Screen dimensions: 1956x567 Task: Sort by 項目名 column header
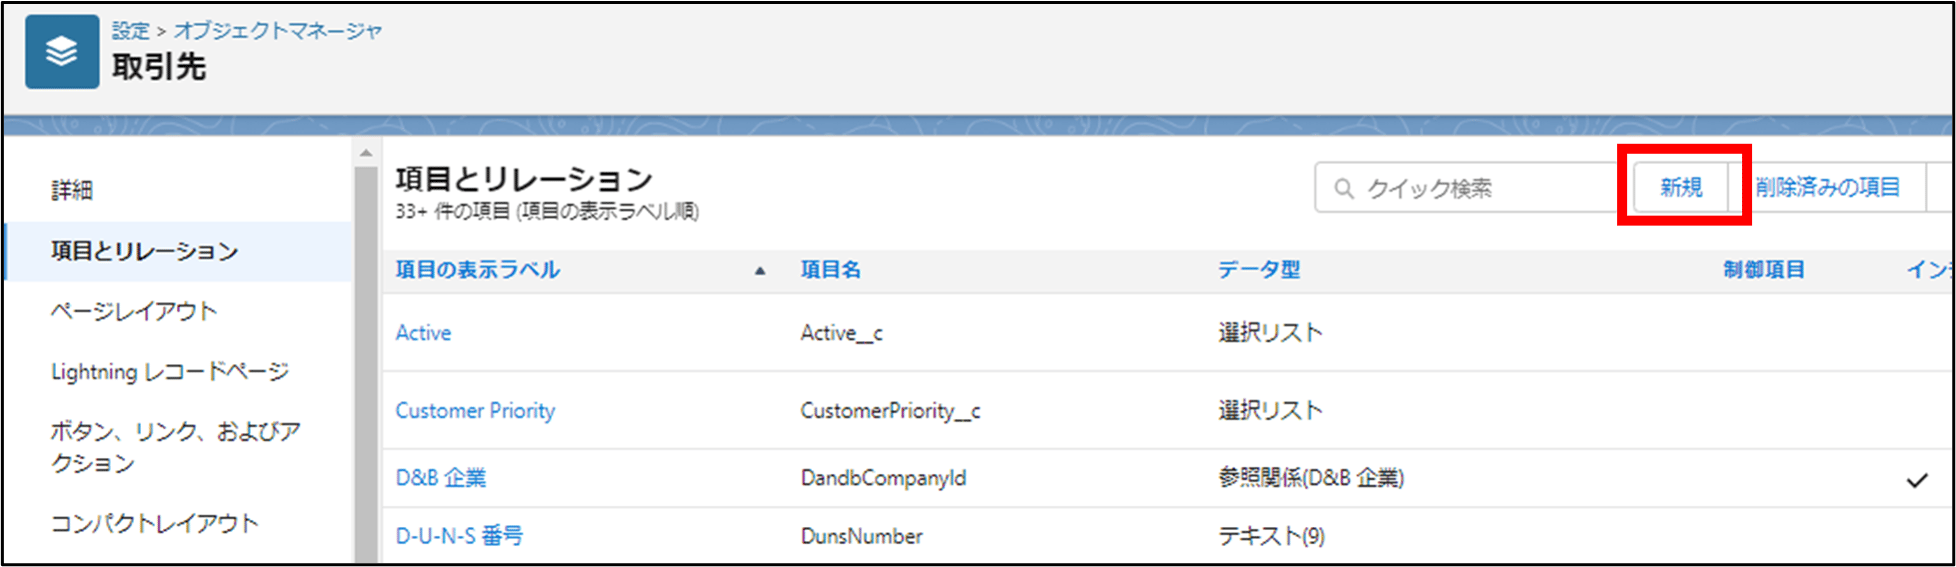(x=831, y=270)
